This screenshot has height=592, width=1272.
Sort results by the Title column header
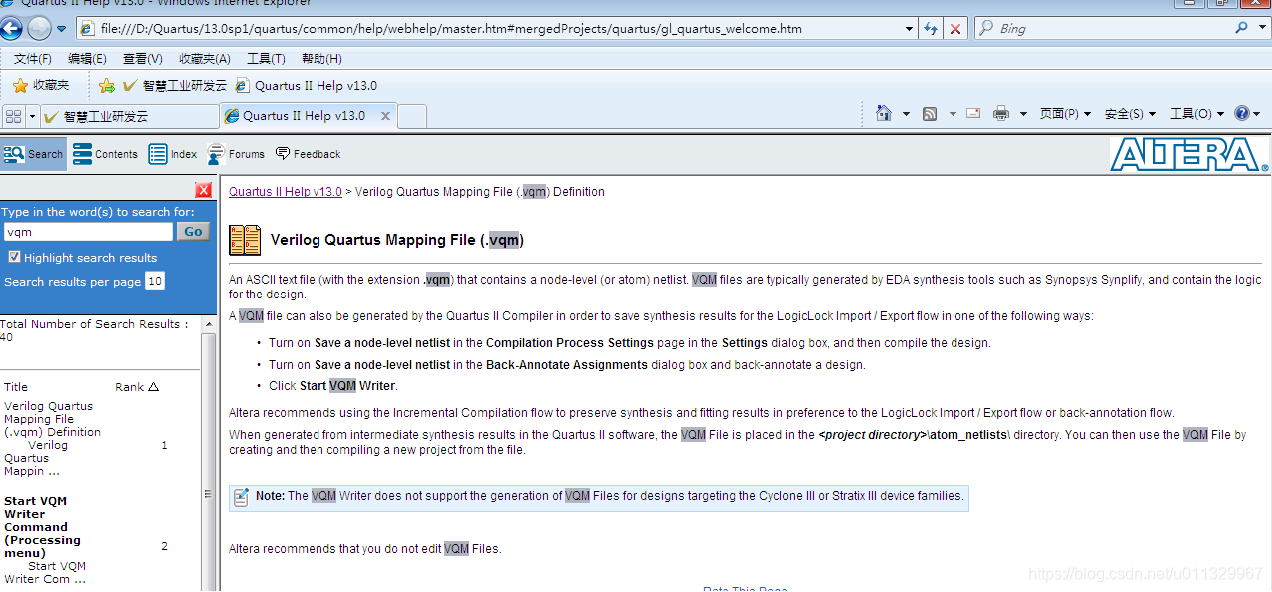point(16,387)
